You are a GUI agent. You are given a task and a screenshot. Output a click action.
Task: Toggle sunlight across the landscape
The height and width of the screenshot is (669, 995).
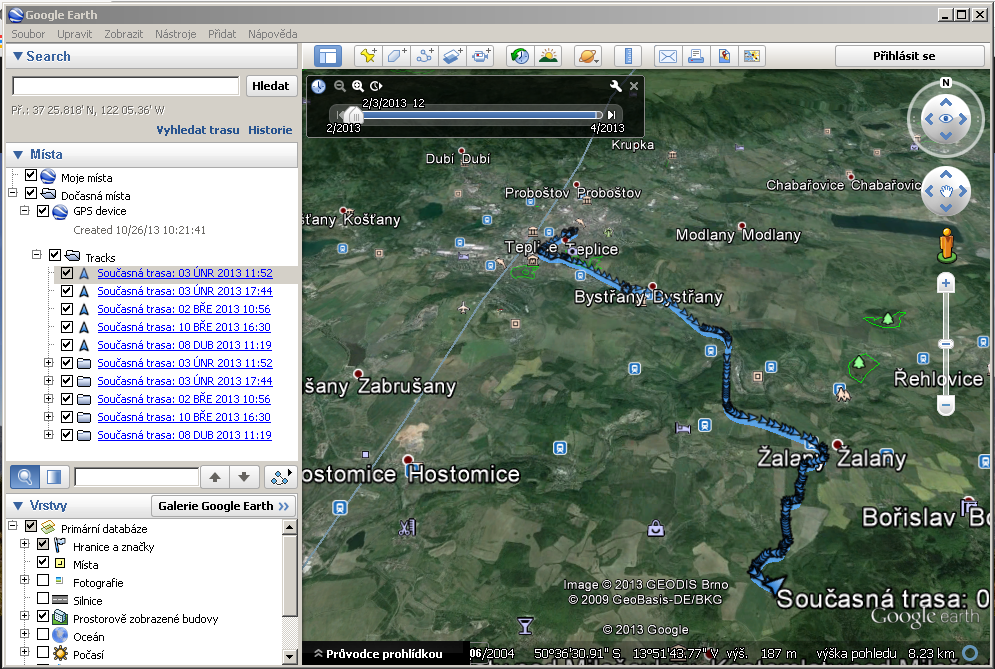click(x=548, y=56)
